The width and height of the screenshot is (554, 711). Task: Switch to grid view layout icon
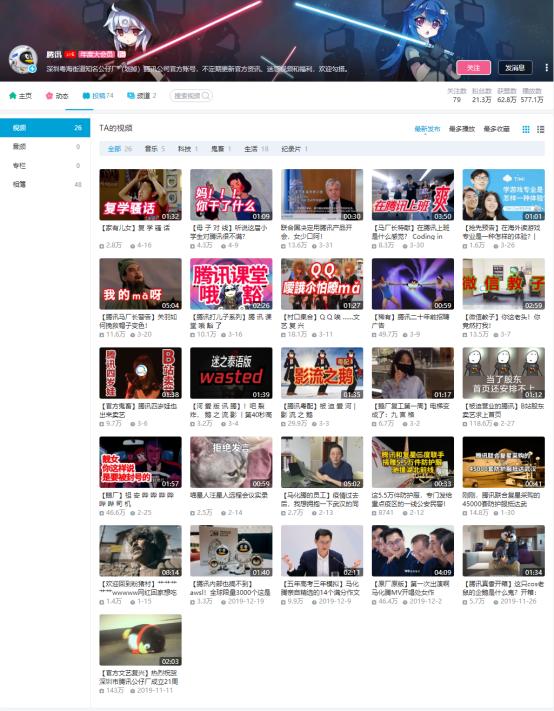coord(526,129)
